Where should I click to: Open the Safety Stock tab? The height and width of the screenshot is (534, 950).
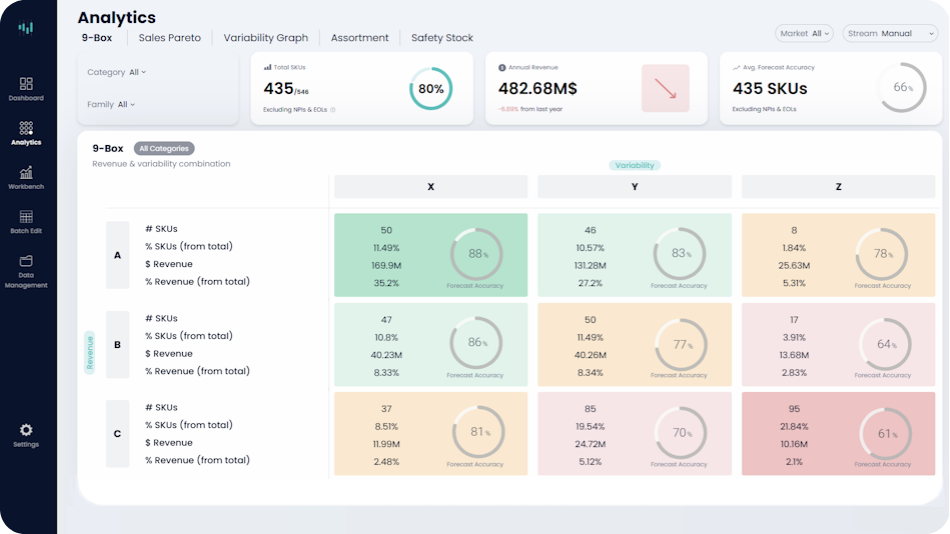(442, 38)
